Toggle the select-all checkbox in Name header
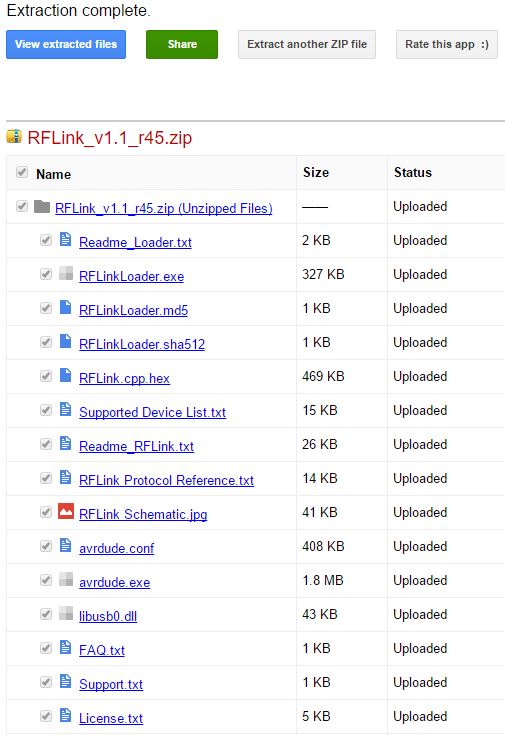505x738 pixels. (x=22, y=172)
